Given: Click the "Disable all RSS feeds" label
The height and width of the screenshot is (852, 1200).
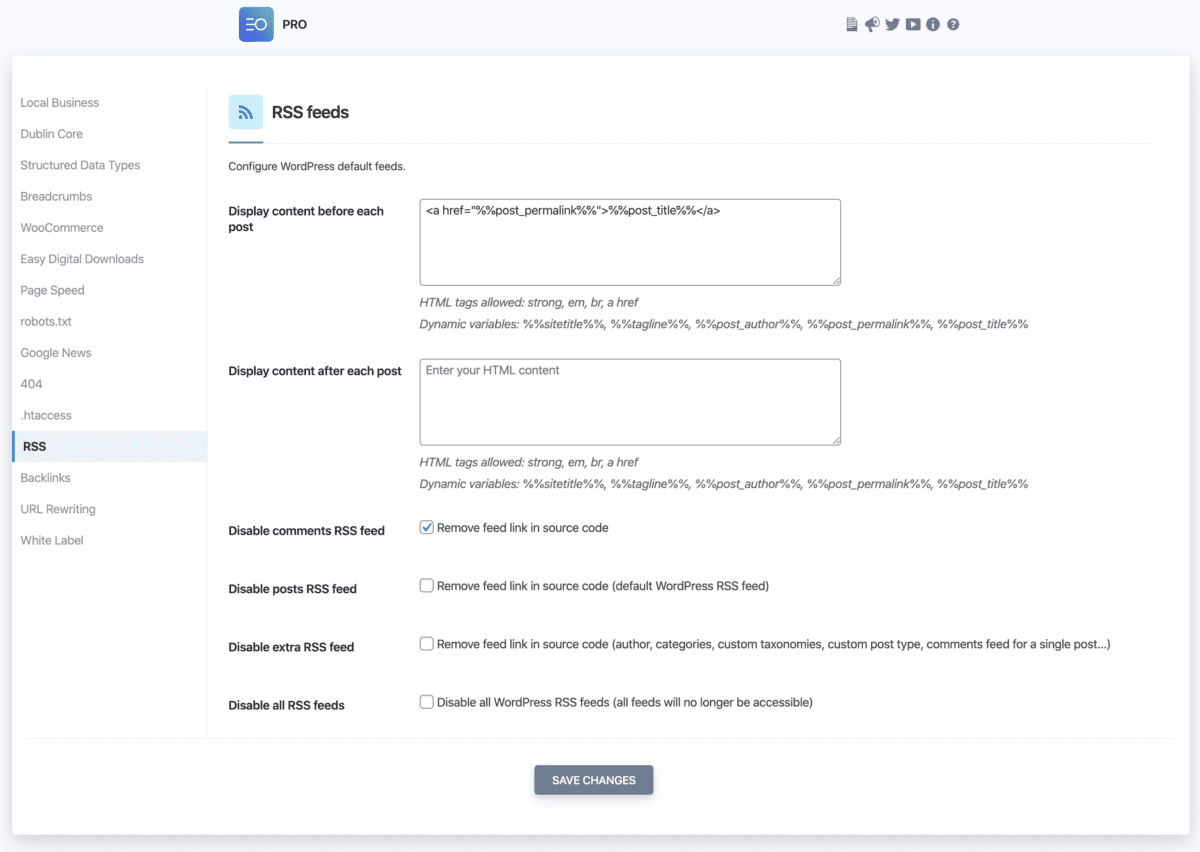Looking at the screenshot, I should click(x=286, y=705).
